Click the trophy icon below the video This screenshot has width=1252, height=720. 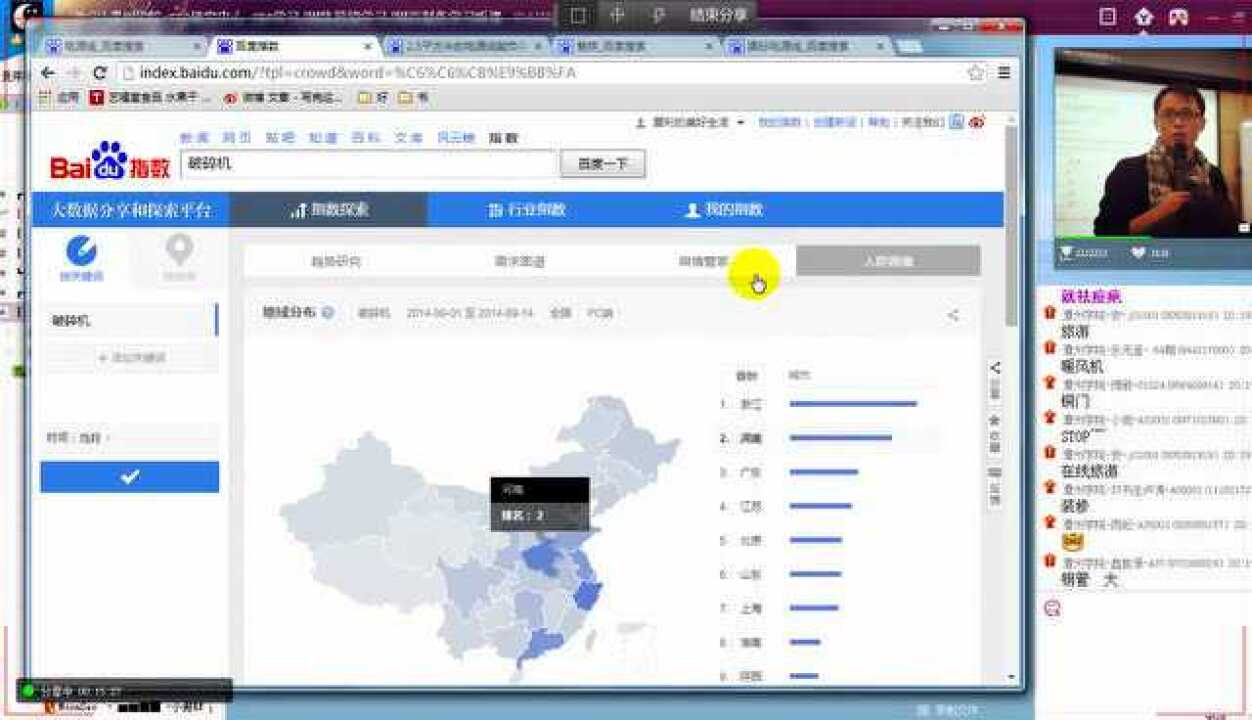pyautogui.click(x=1067, y=253)
